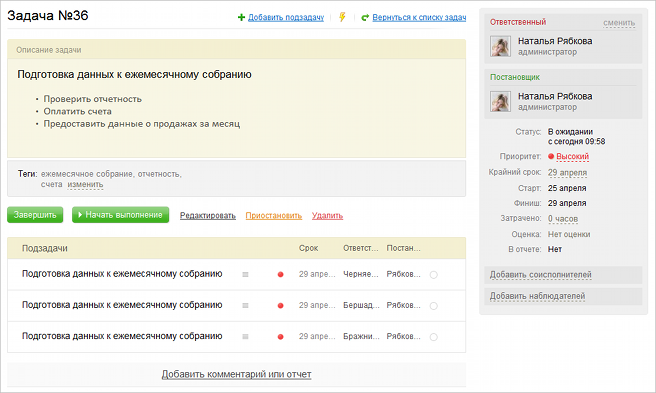Click Добавить комментарий или отчет link
The image size is (656, 393).
pyautogui.click(x=236, y=374)
